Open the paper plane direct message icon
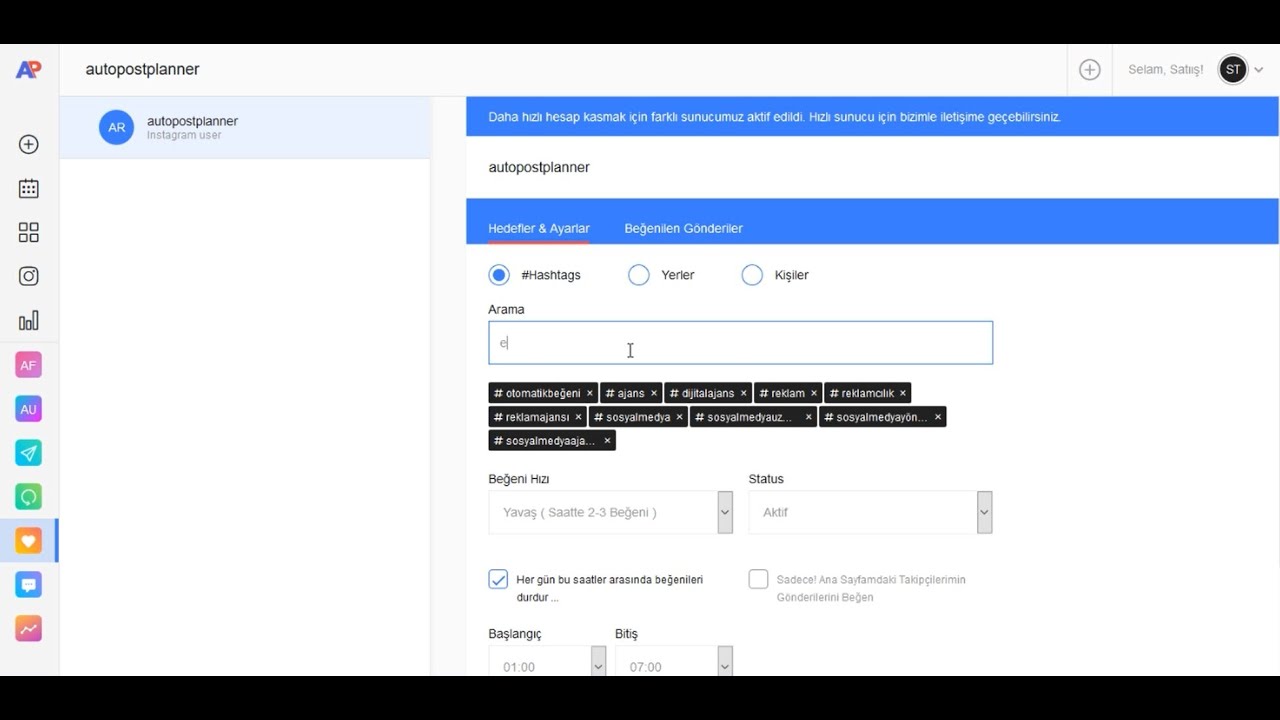The image size is (1280, 720). 28,453
